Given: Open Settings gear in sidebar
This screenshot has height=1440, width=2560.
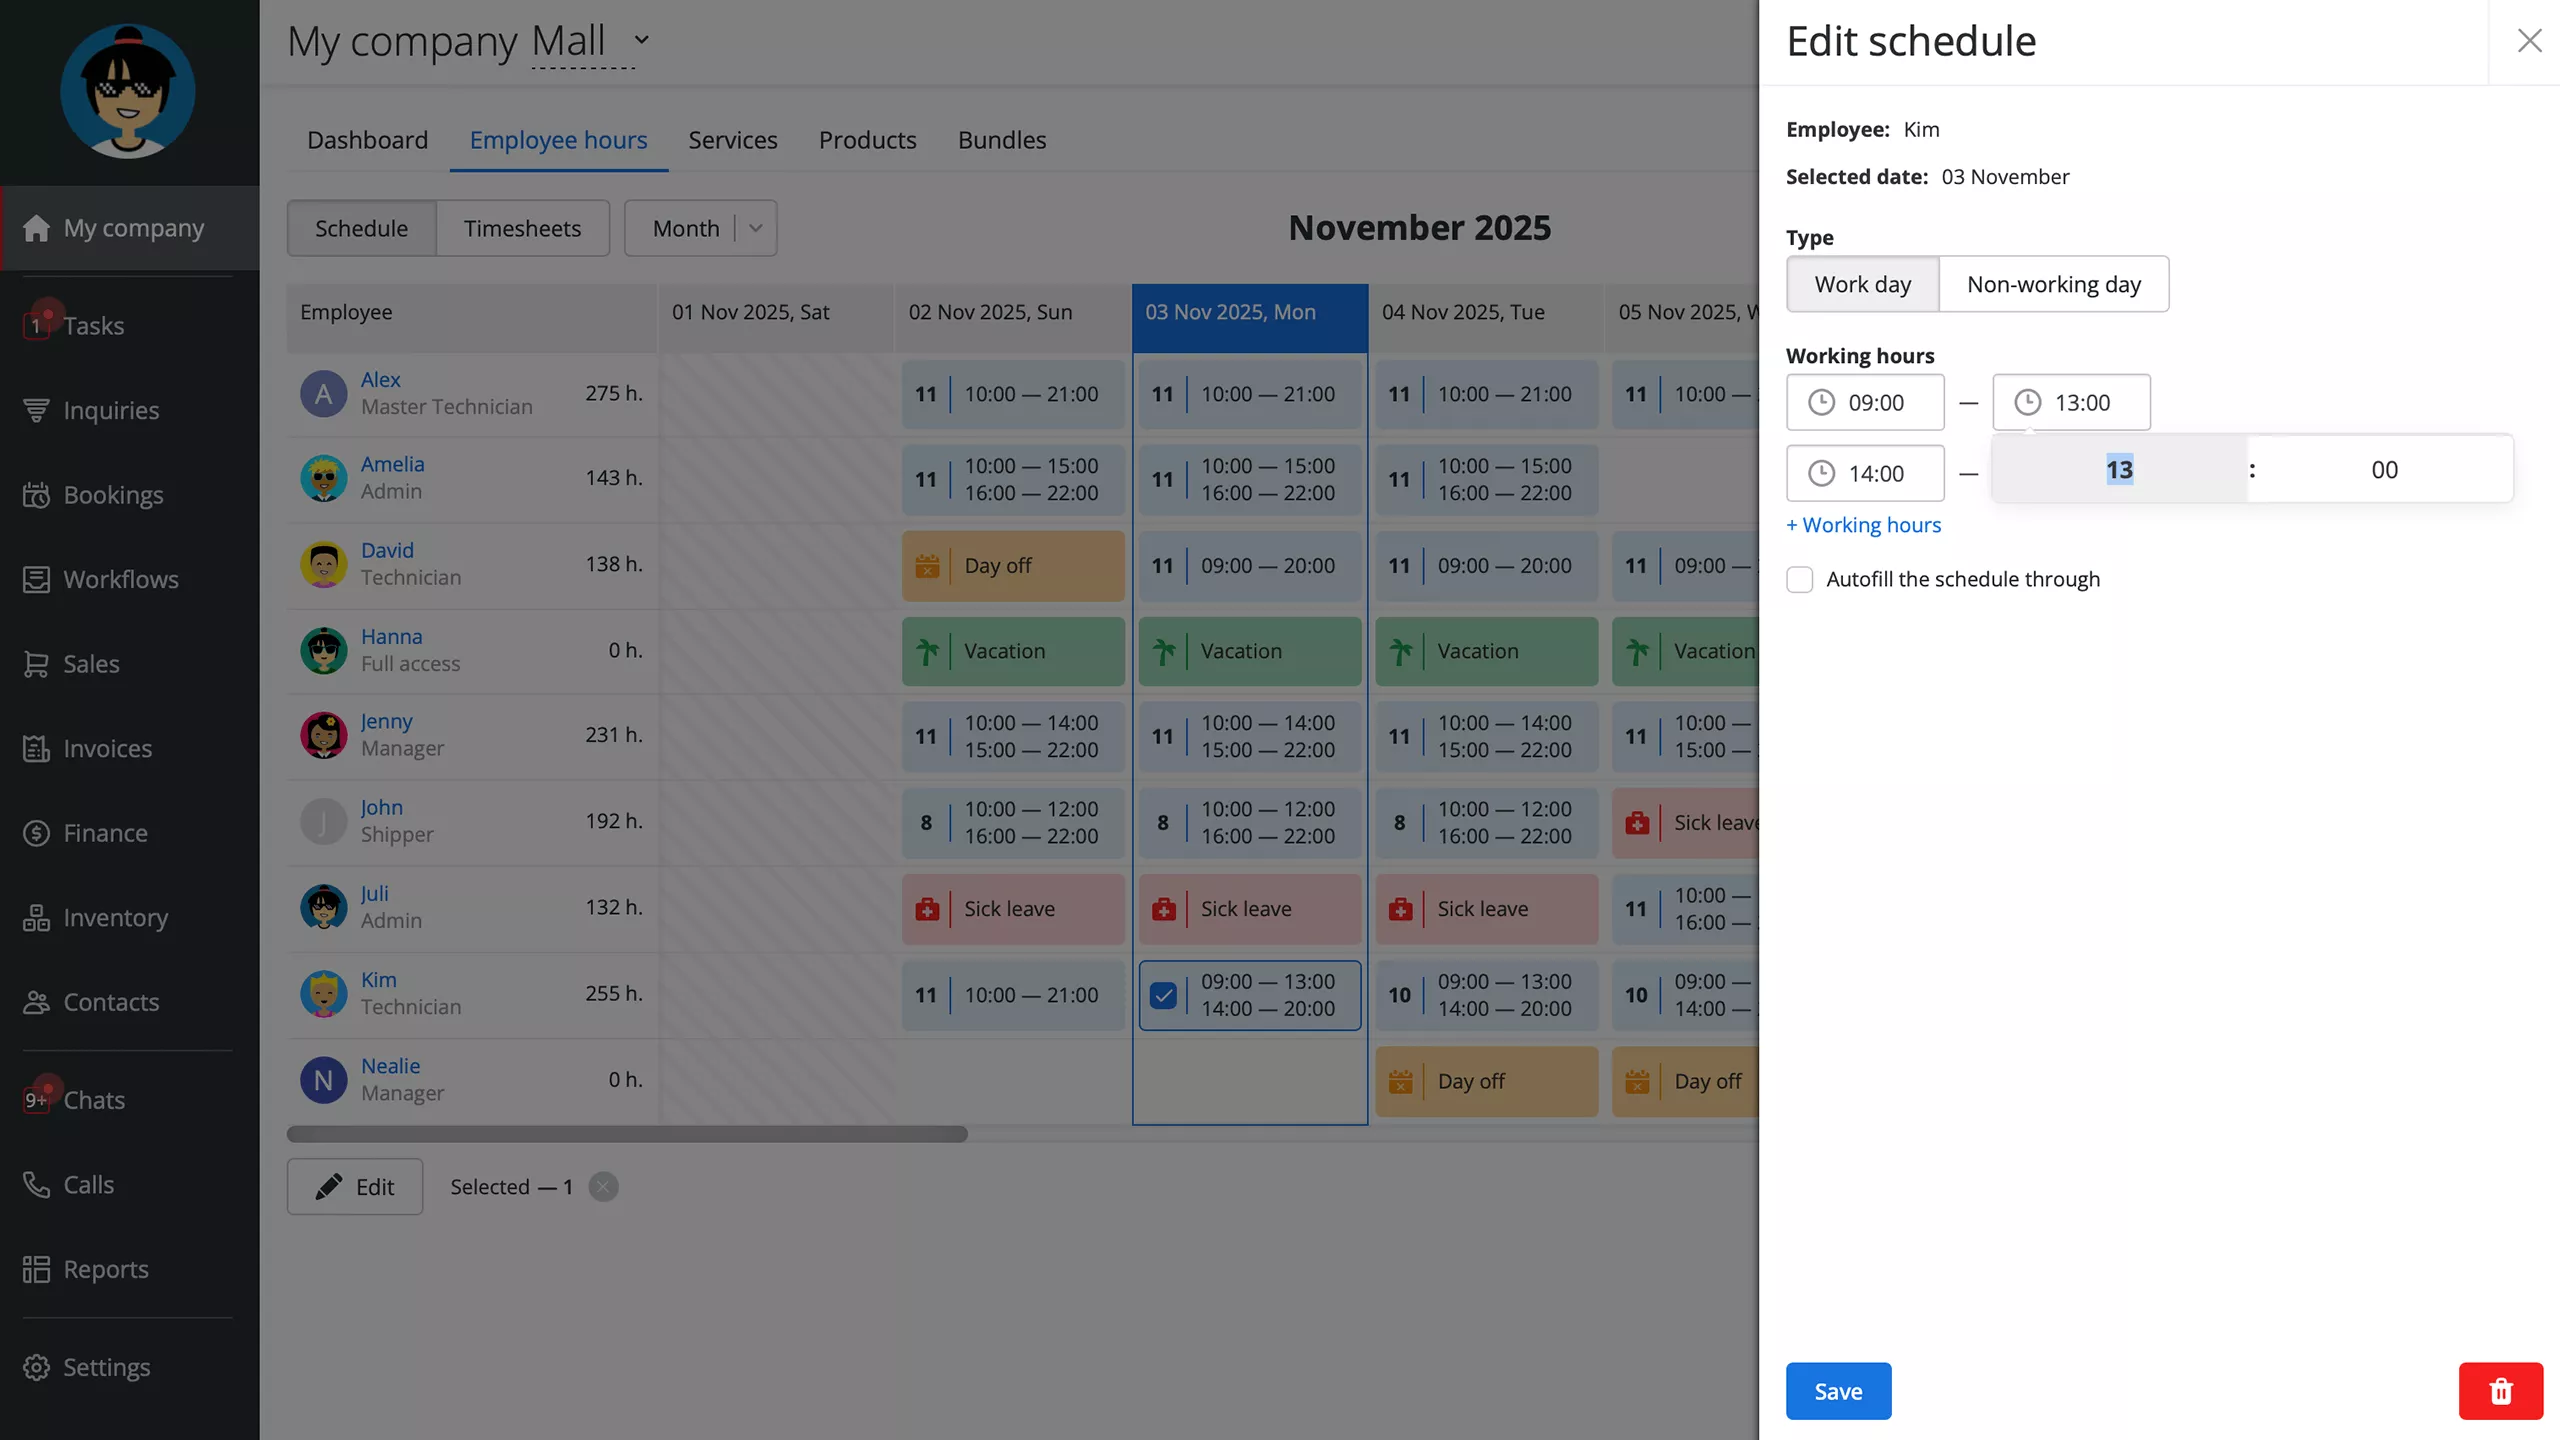Looking at the screenshot, I should tap(36, 1367).
